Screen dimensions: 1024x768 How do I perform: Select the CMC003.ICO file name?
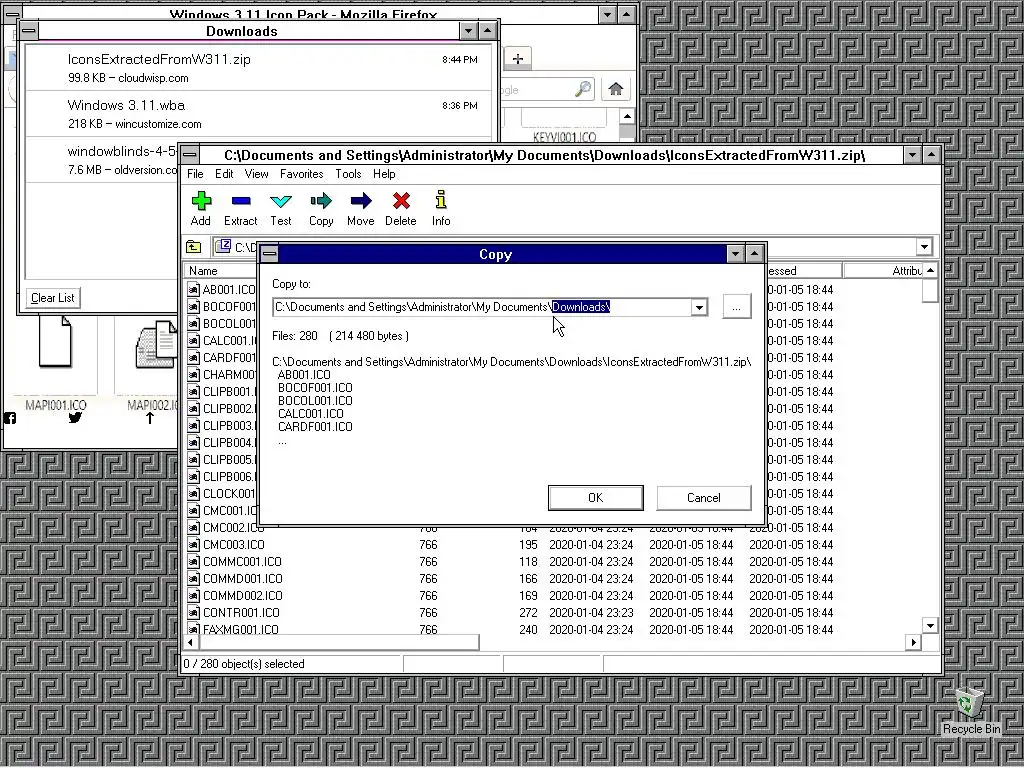(x=234, y=545)
